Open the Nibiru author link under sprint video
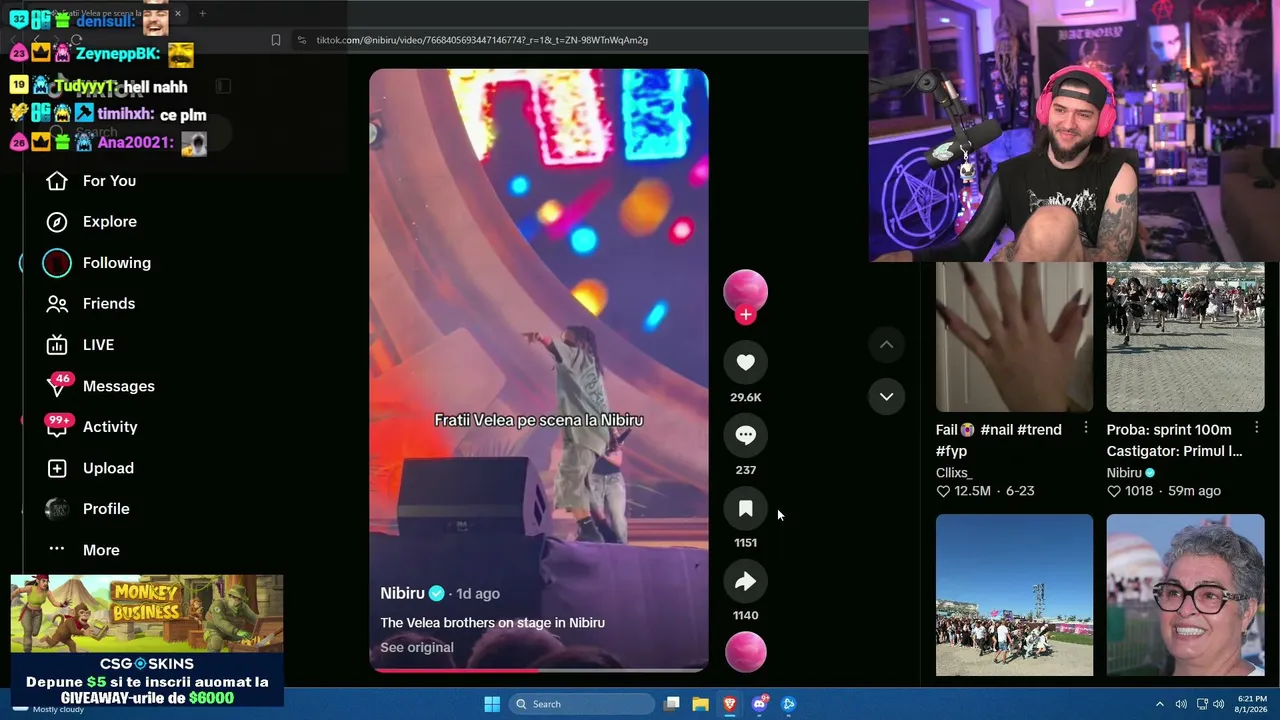 click(x=1124, y=473)
